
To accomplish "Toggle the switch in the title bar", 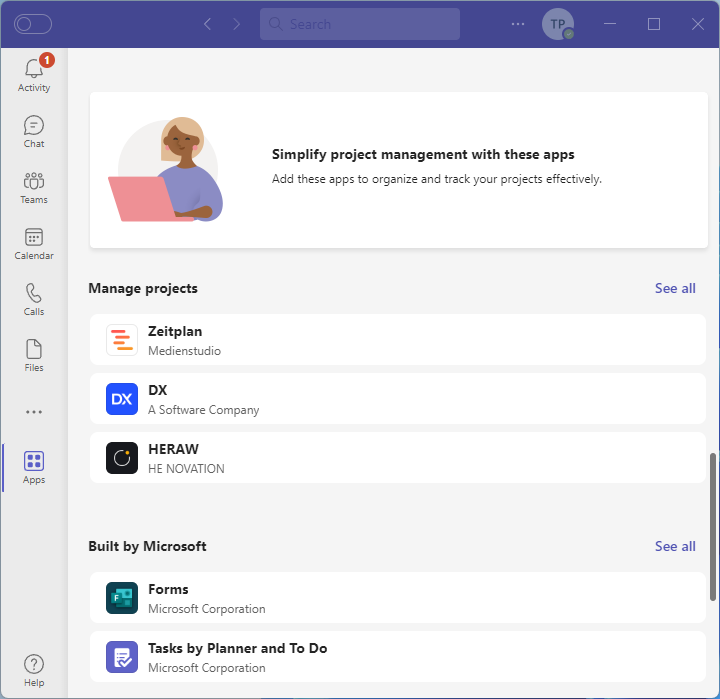I will (33, 24).
